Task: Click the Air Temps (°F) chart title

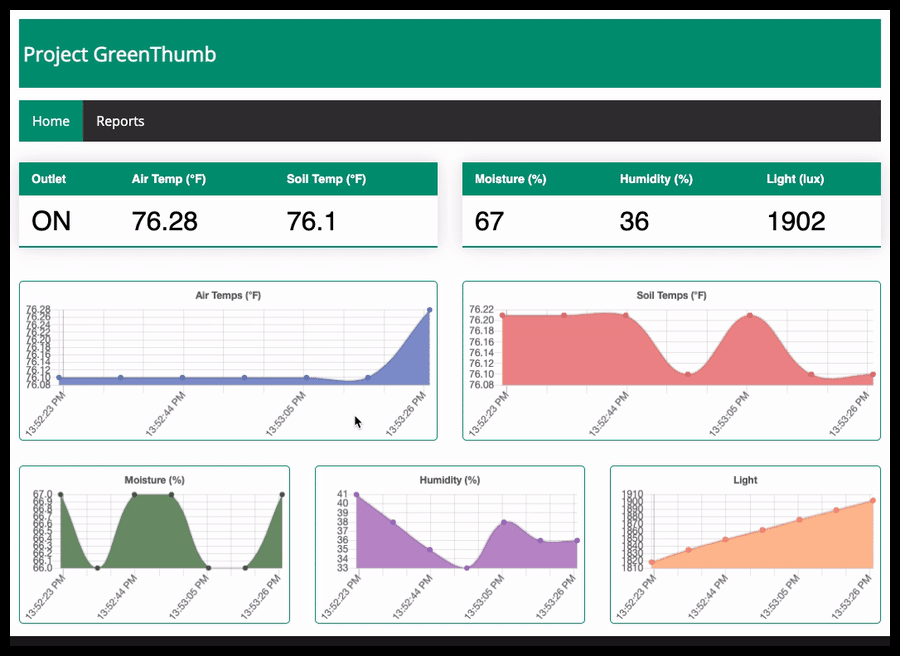Action: tap(228, 296)
